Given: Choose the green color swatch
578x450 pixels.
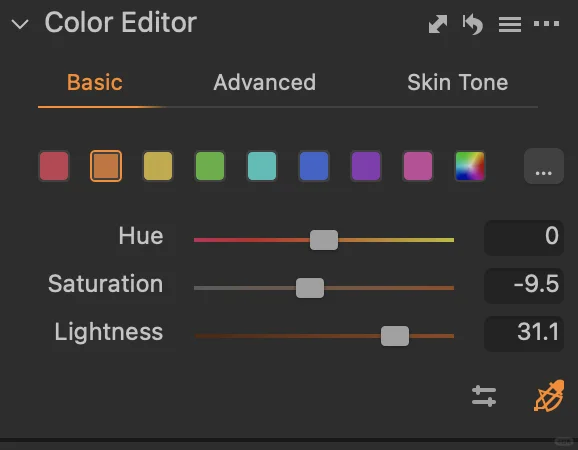Looking at the screenshot, I should click(x=210, y=166).
